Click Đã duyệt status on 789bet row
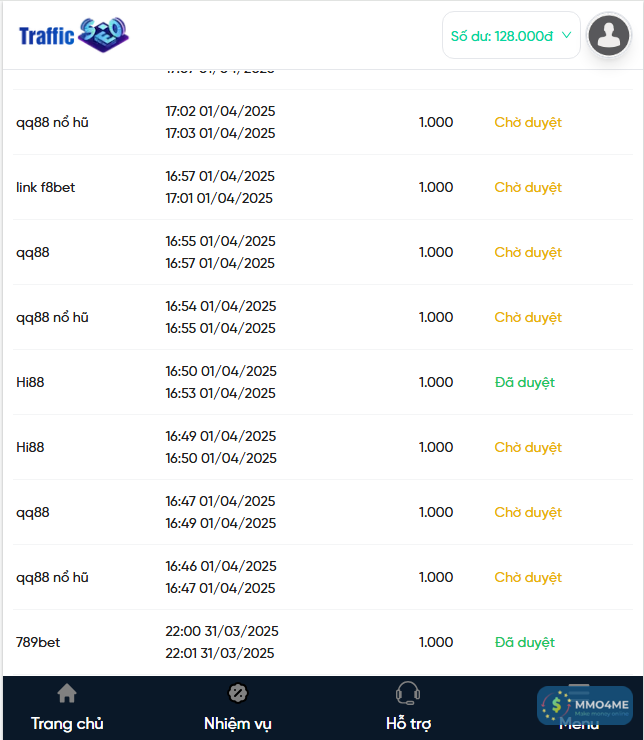The image size is (644, 740). click(524, 643)
